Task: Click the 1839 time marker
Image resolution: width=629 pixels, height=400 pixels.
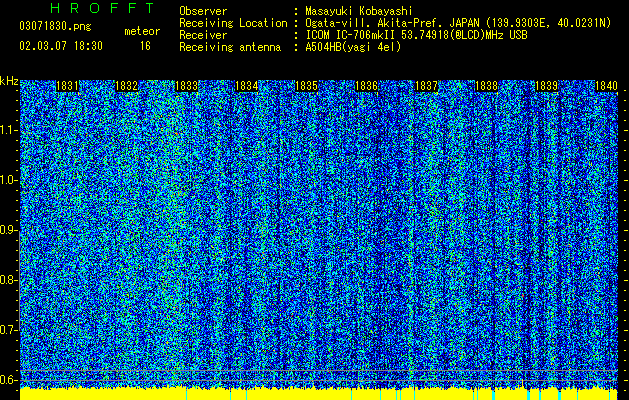Action: (x=547, y=86)
